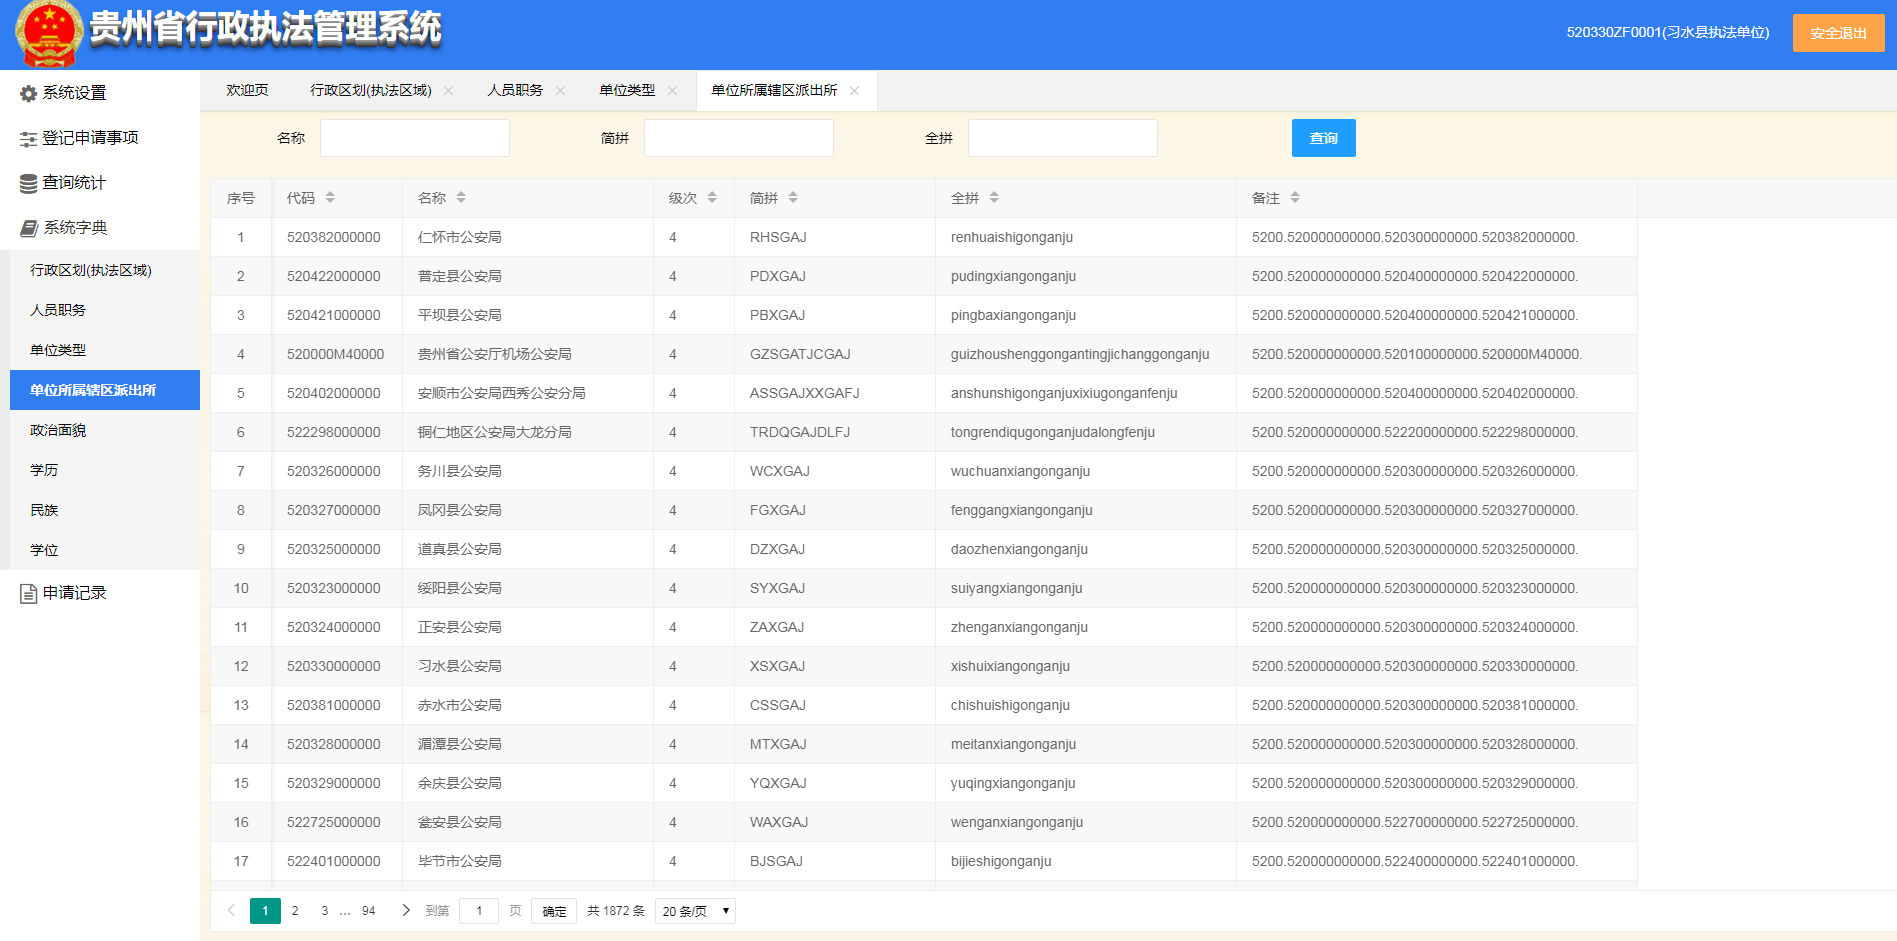The height and width of the screenshot is (941, 1897).
Task: Sort the table by the 名称 column arrows
Action: pyautogui.click(x=461, y=198)
